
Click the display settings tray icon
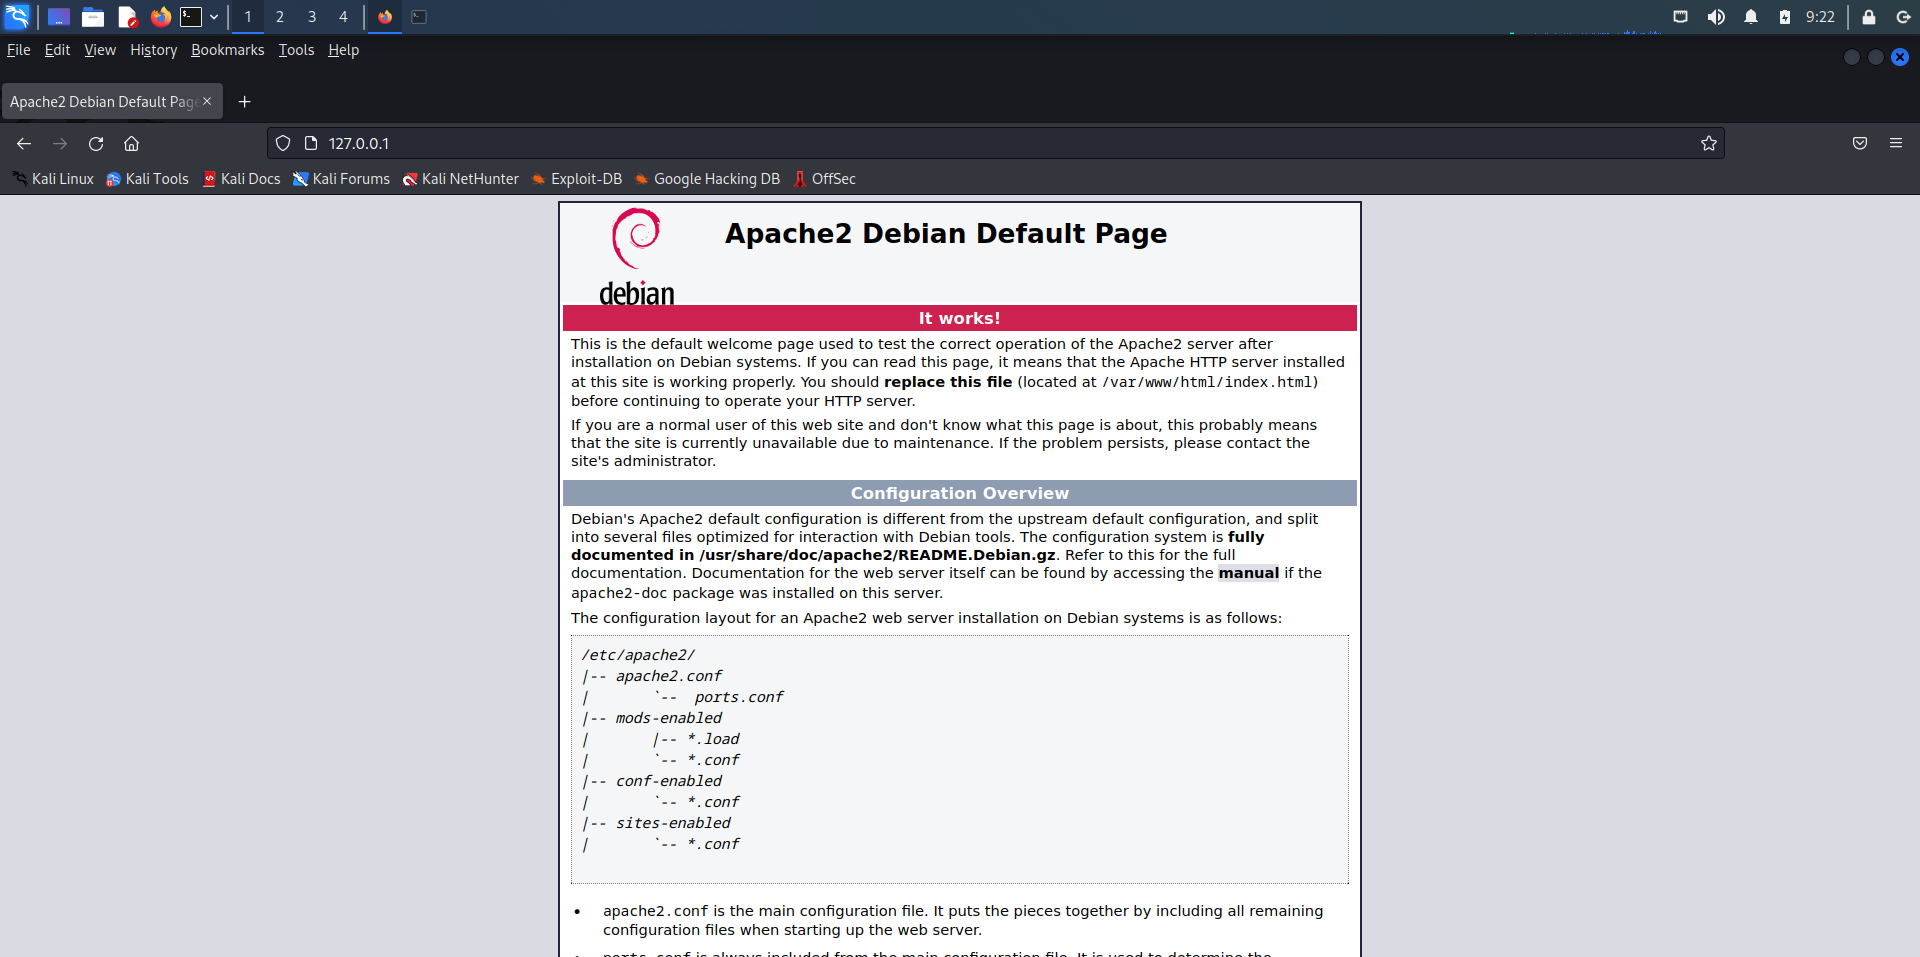(1681, 17)
